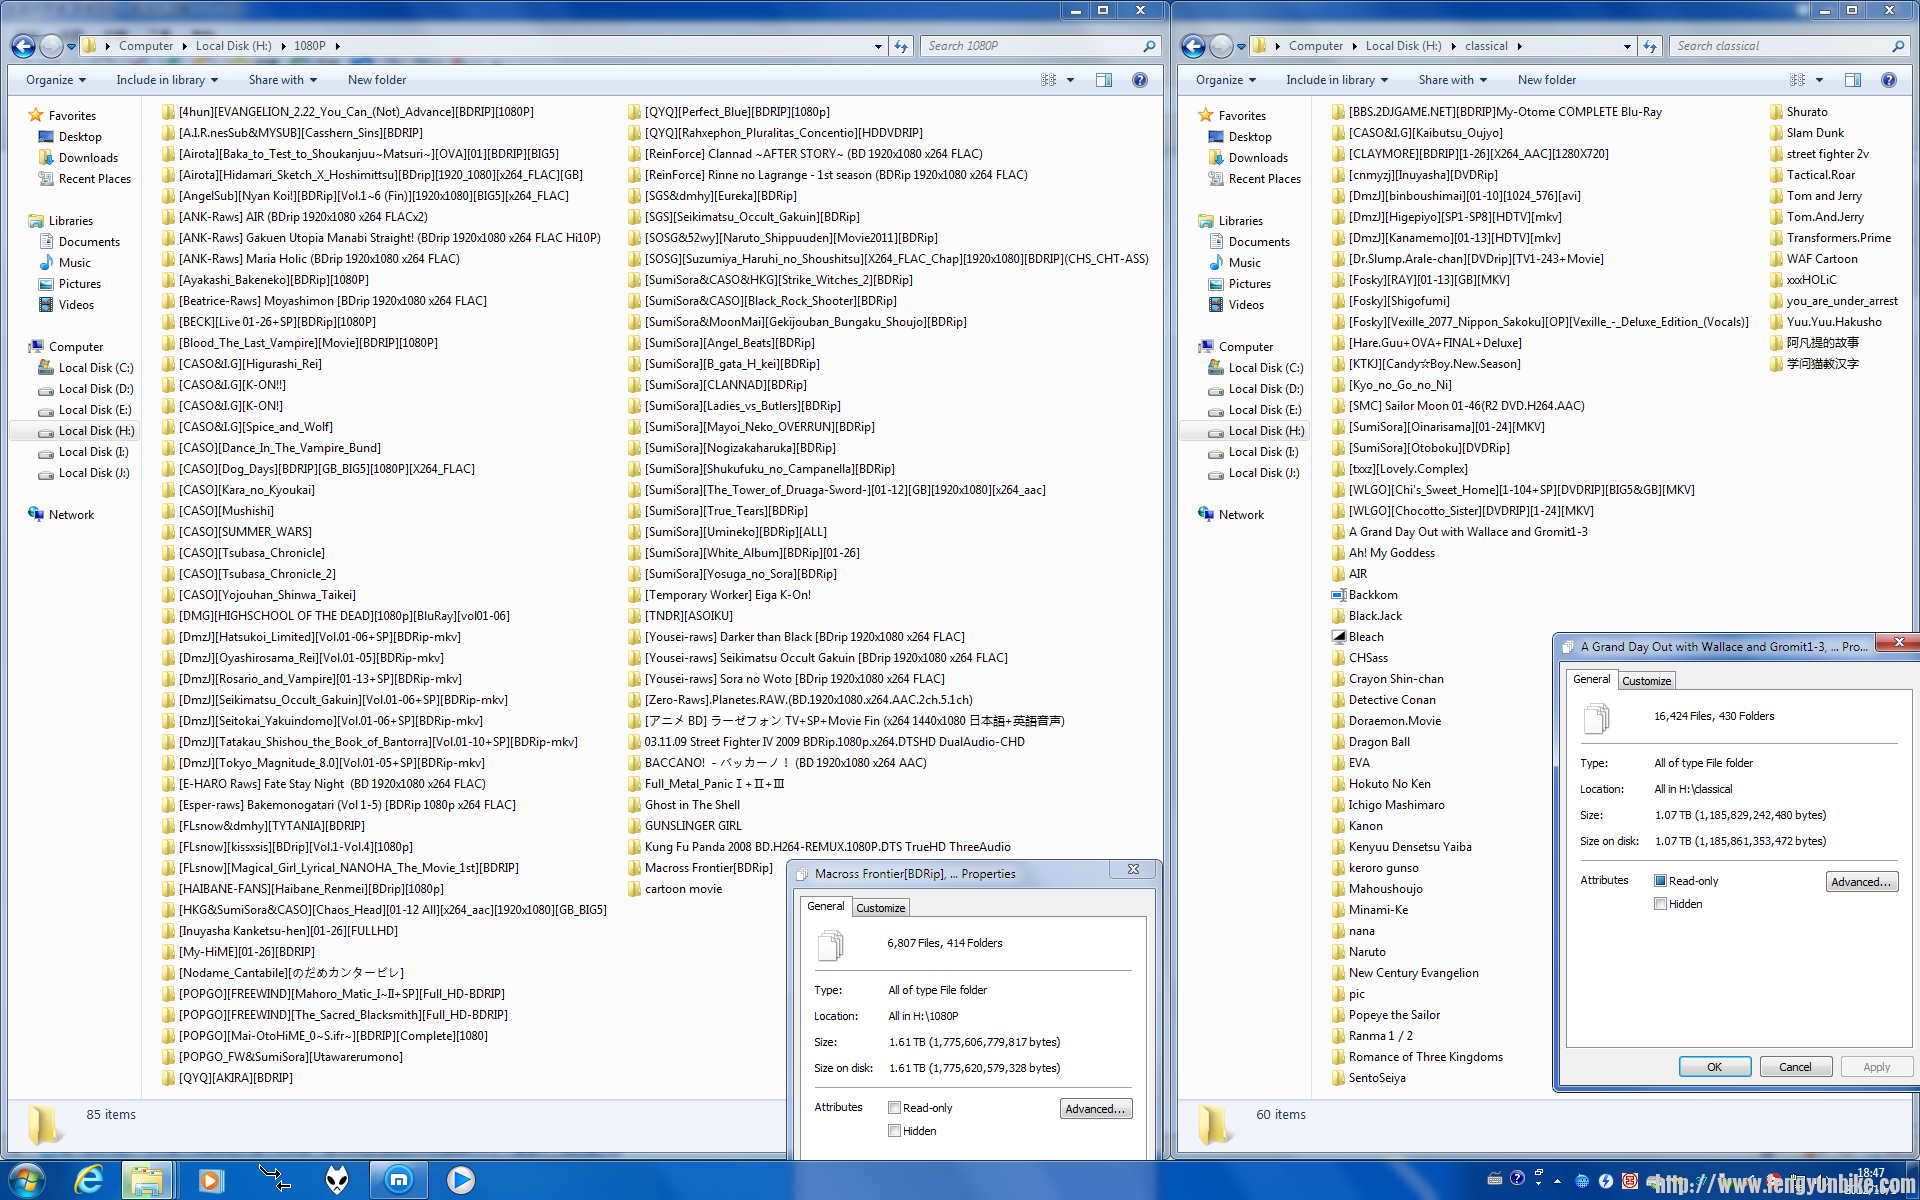The image size is (1920, 1200).
Task: Toggle preview pane icon in right window
Action: [1853, 80]
